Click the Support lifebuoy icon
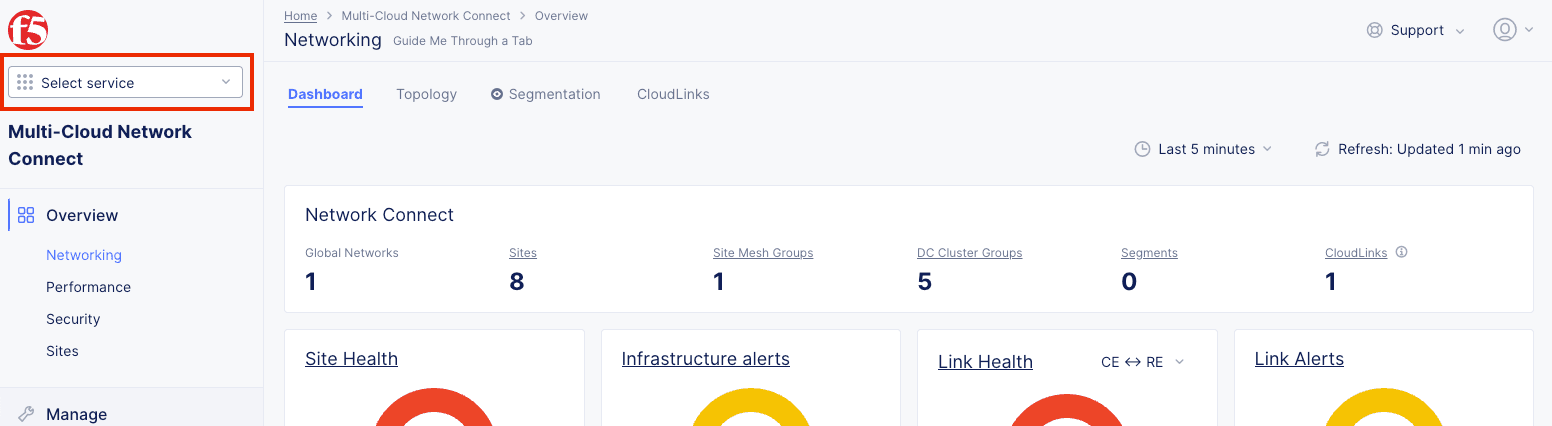This screenshot has height=426, width=1552. point(1374,30)
